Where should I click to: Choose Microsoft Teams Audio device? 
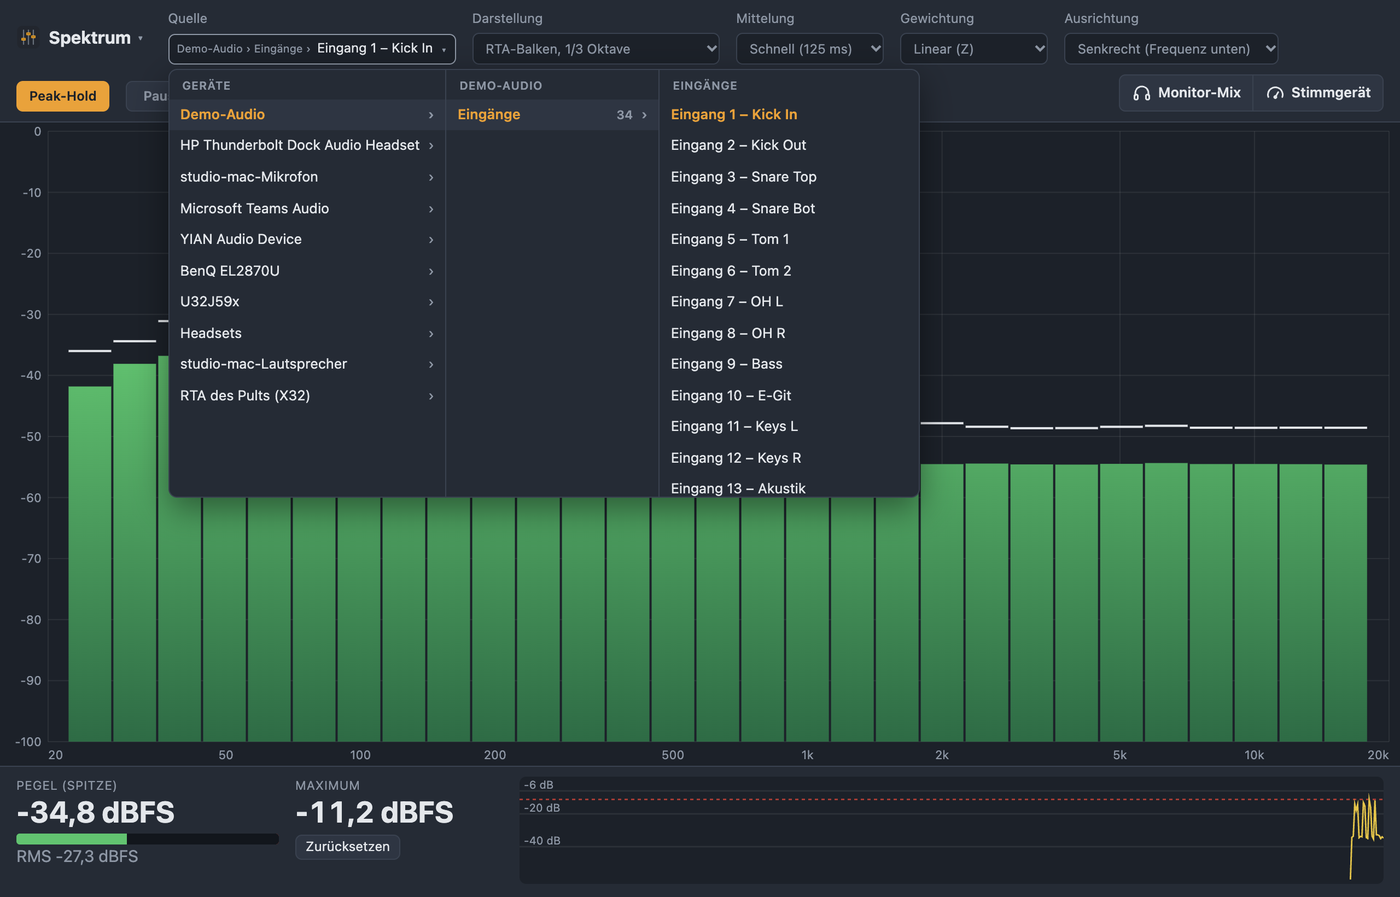click(307, 209)
